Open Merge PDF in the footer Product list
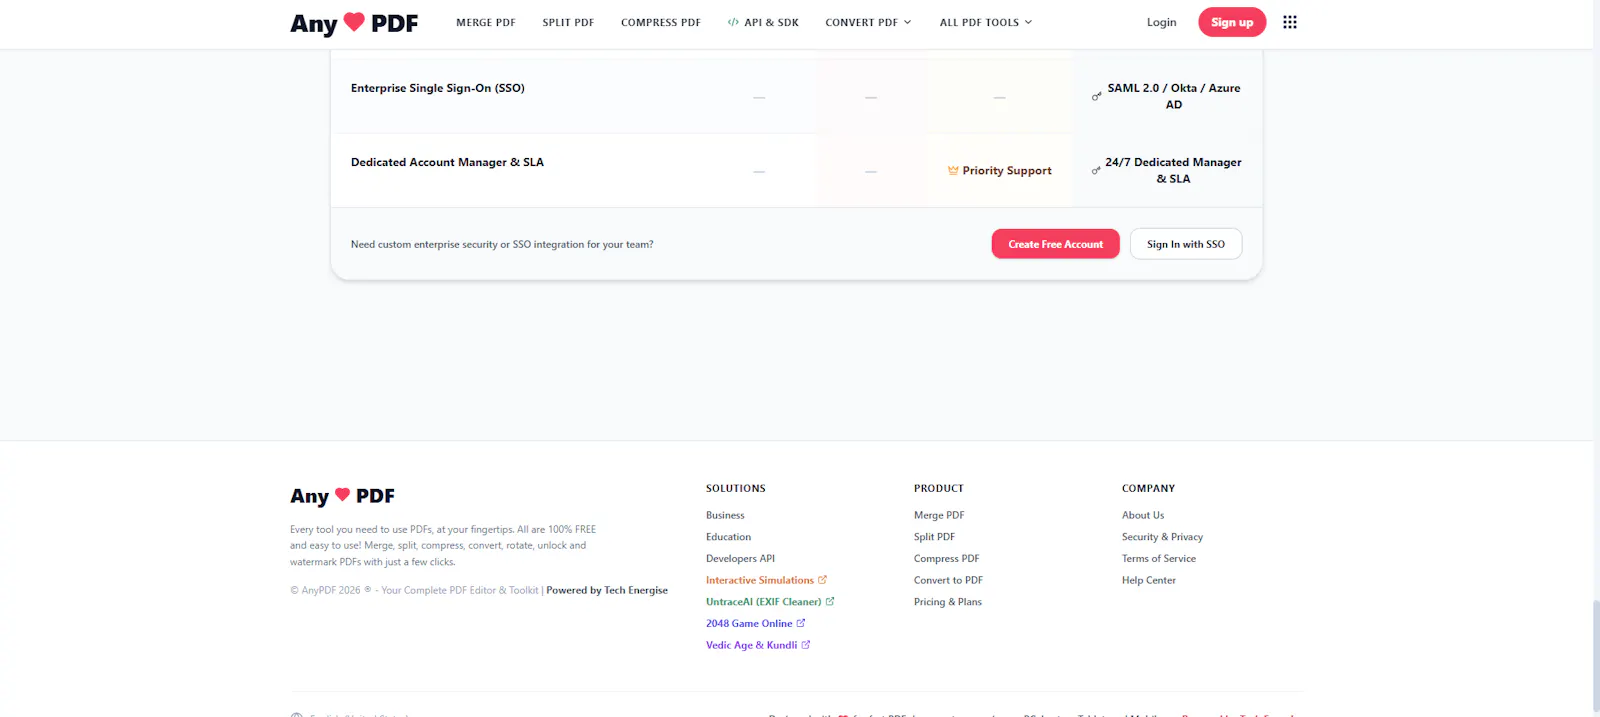This screenshot has height=717, width=1600. pyautogui.click(x=939, y=515)
